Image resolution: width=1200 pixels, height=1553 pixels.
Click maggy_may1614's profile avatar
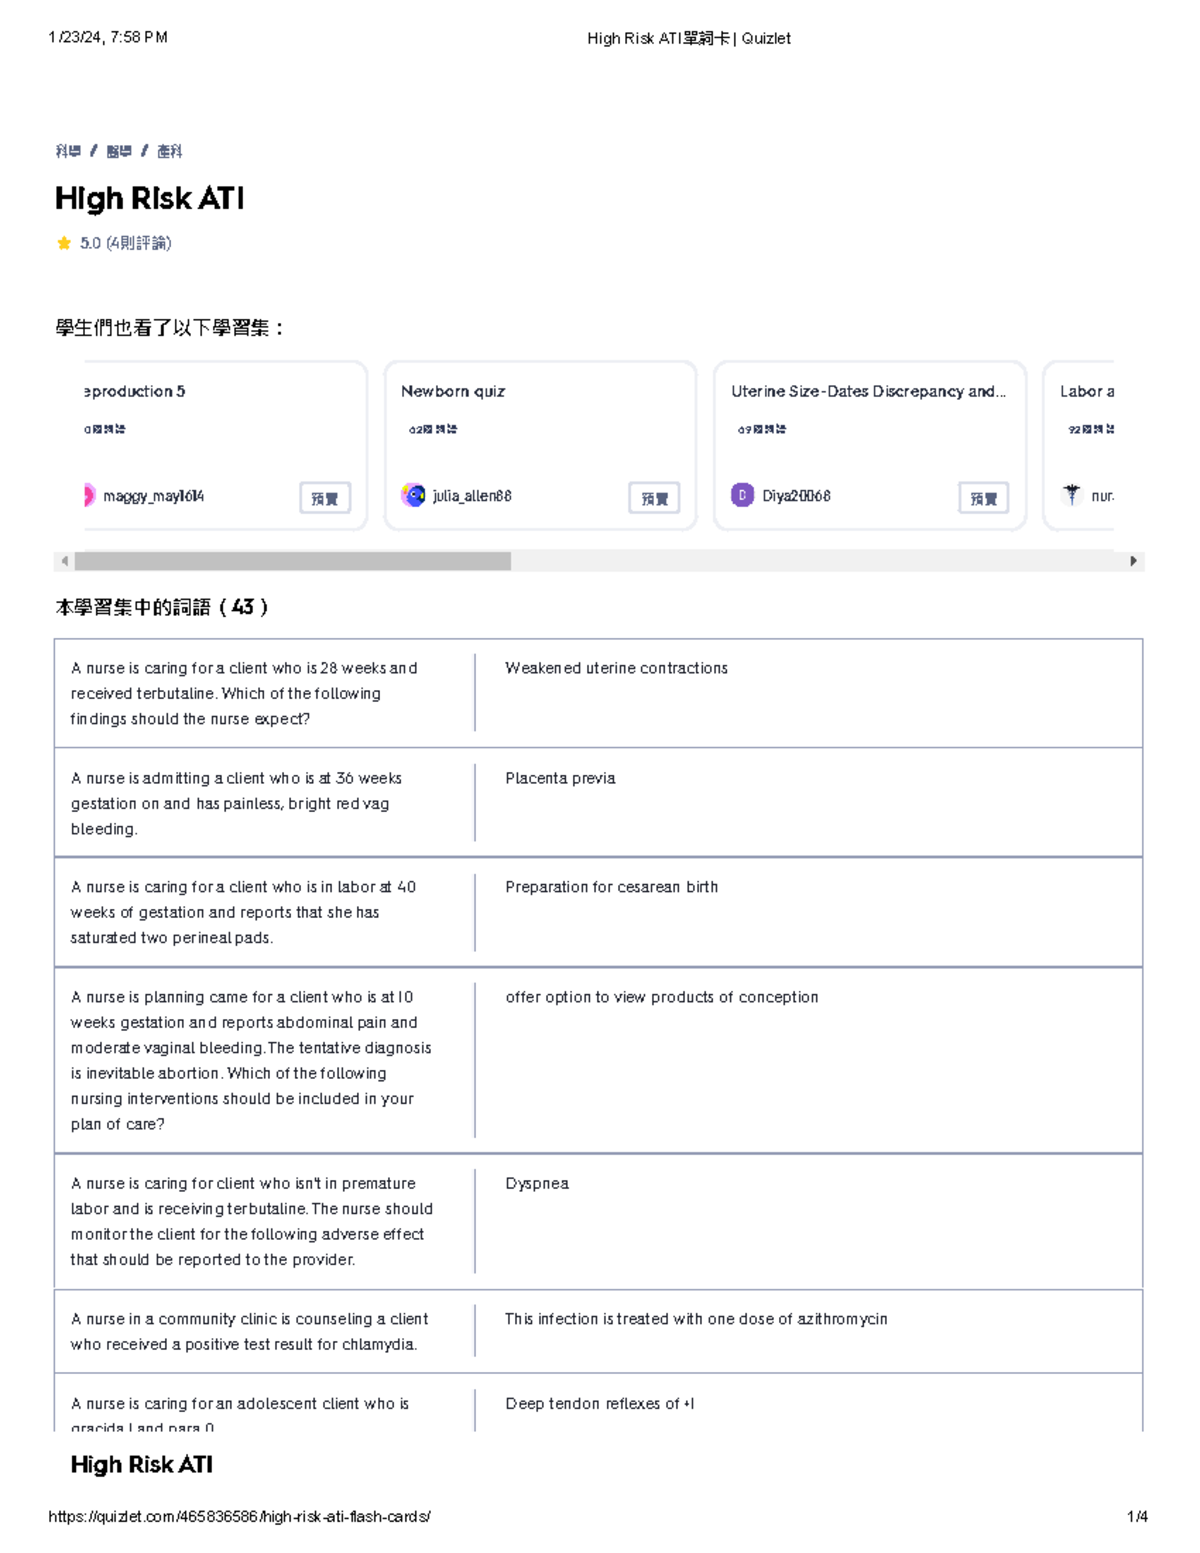pos(88,495)
